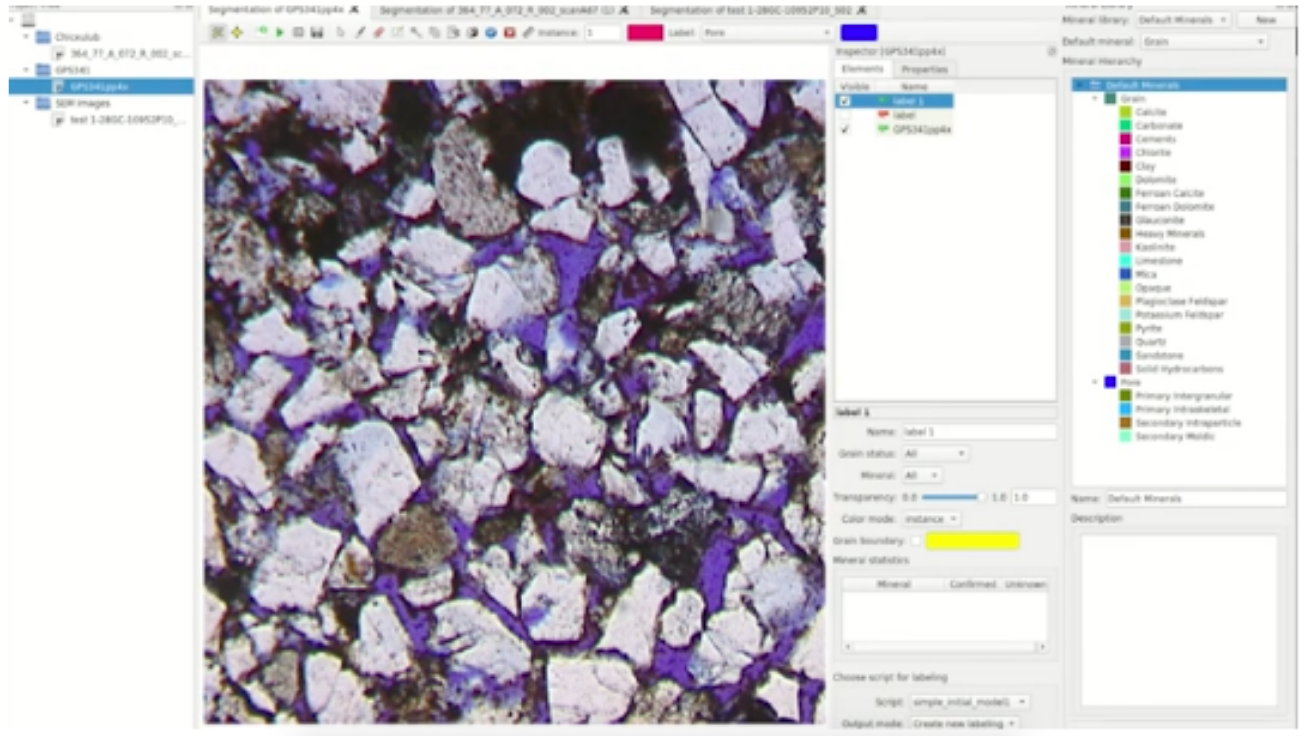Screen dimensions: 1310x736
Task: Select the red eraser tool icon
Action: click(379, 33)
